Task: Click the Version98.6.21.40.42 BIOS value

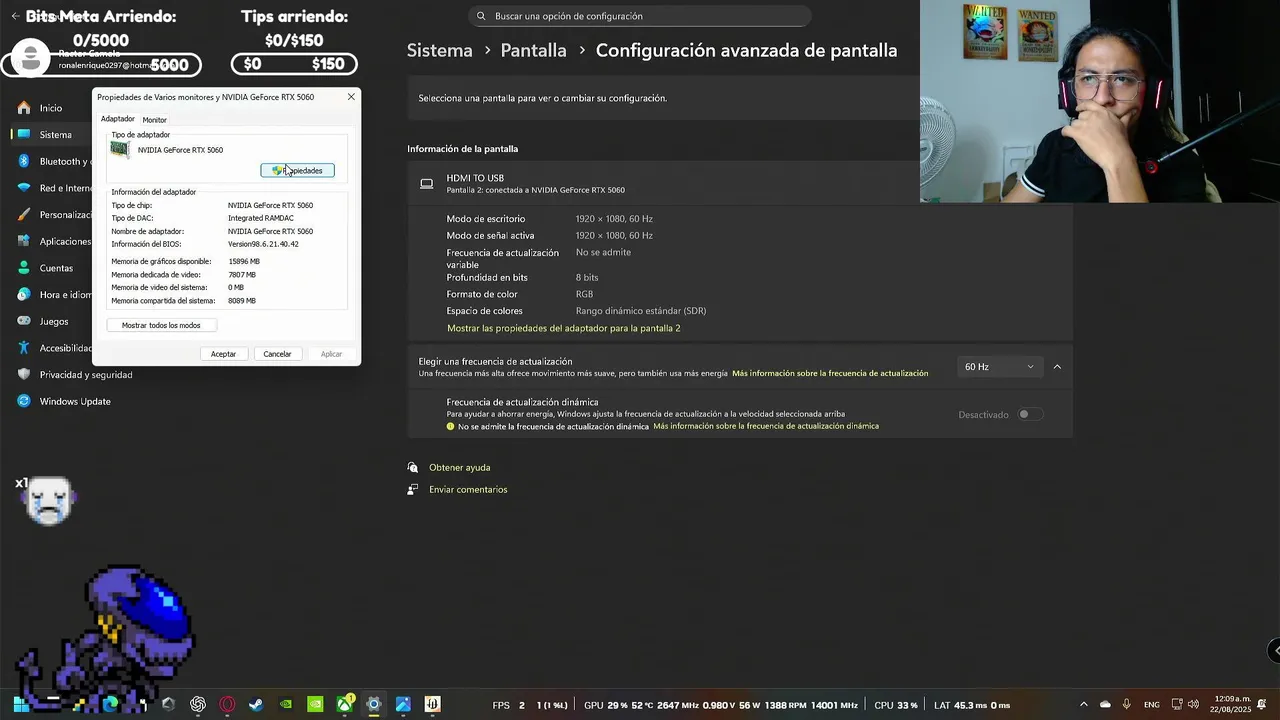Action: [263, 244]
